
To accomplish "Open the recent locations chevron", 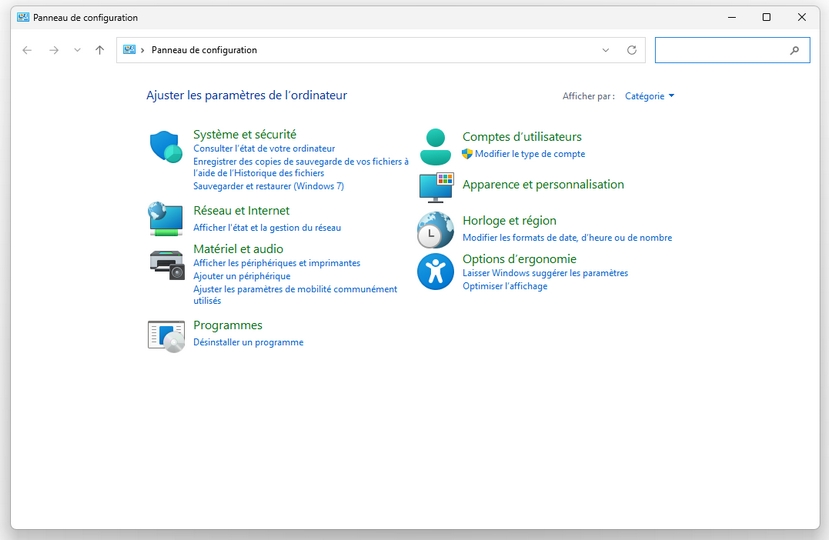I will [77, 50].
